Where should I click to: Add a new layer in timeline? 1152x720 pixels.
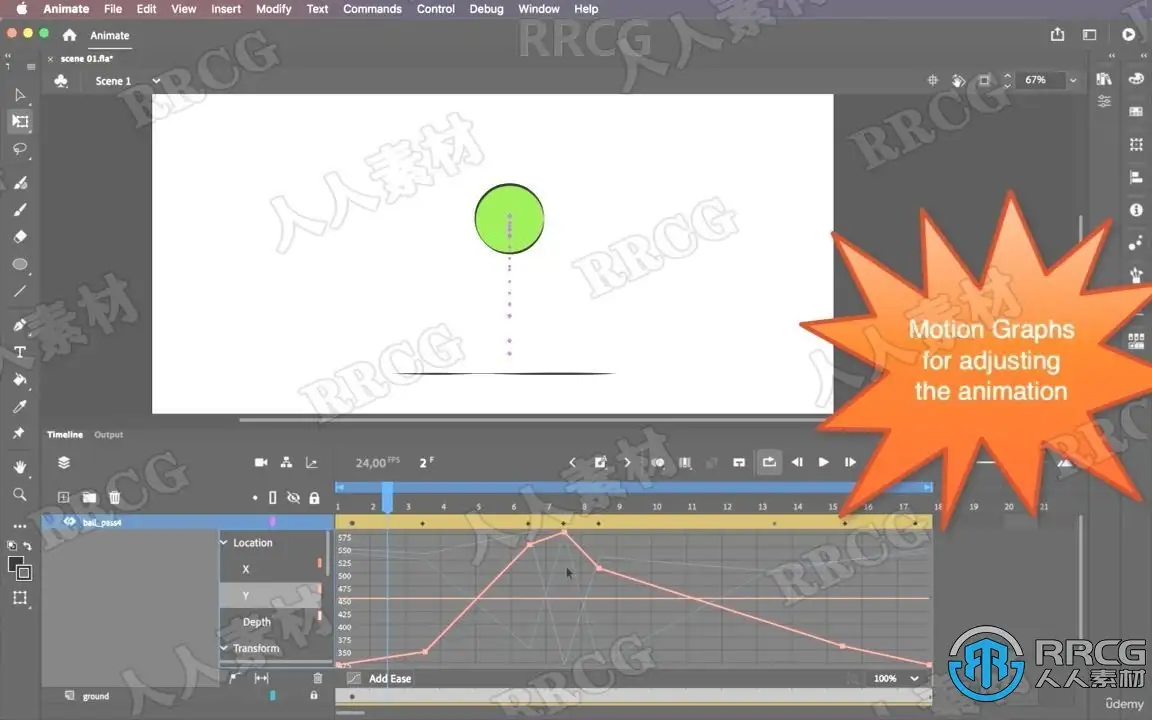click(64, 497)
